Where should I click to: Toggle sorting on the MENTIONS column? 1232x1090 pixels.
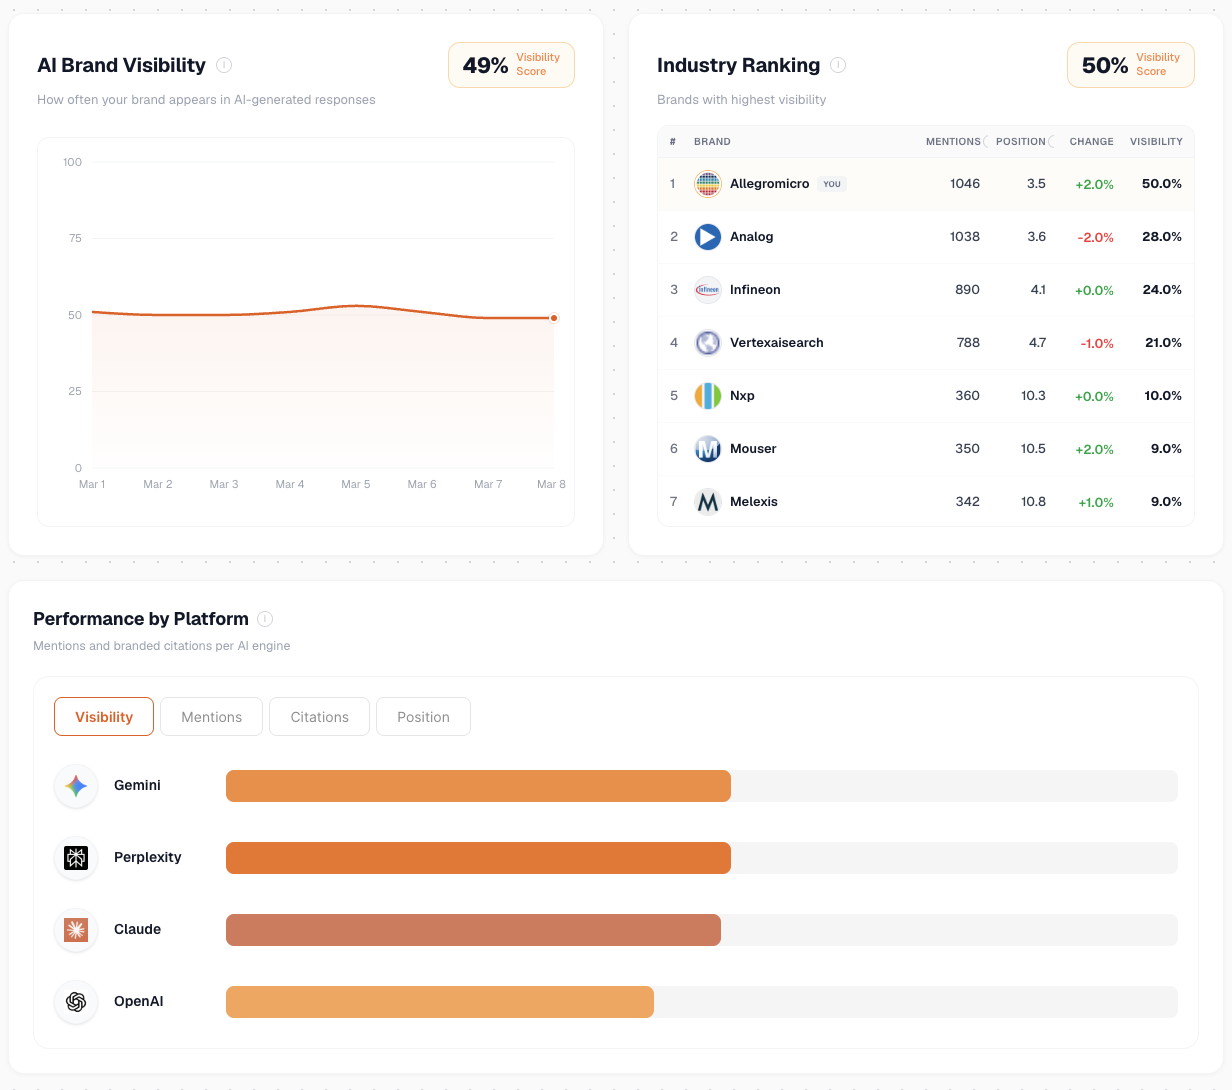(x=953, y=141)
